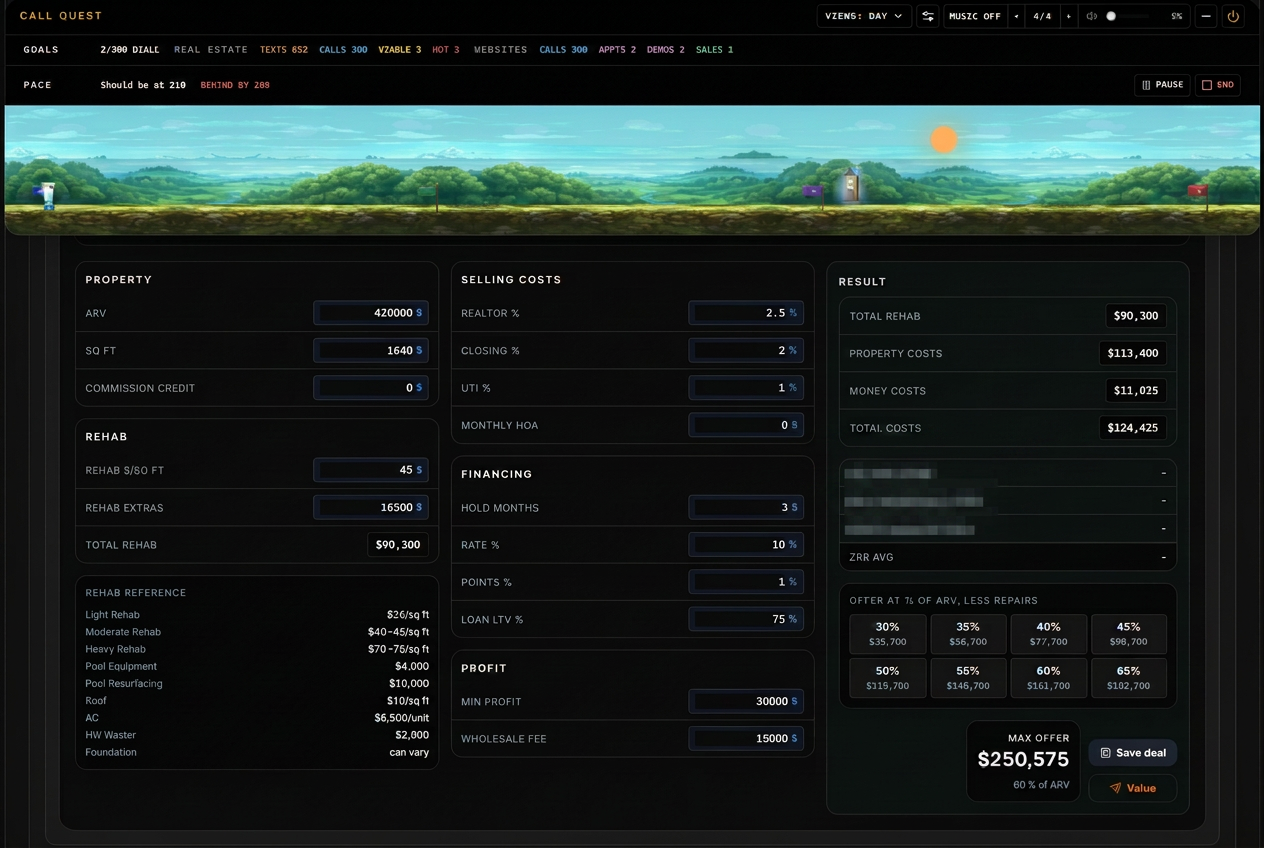Click the Hold Months input field
Image resolution: width=1264 pixels, height=848 pixels.
tap(746, 507)
